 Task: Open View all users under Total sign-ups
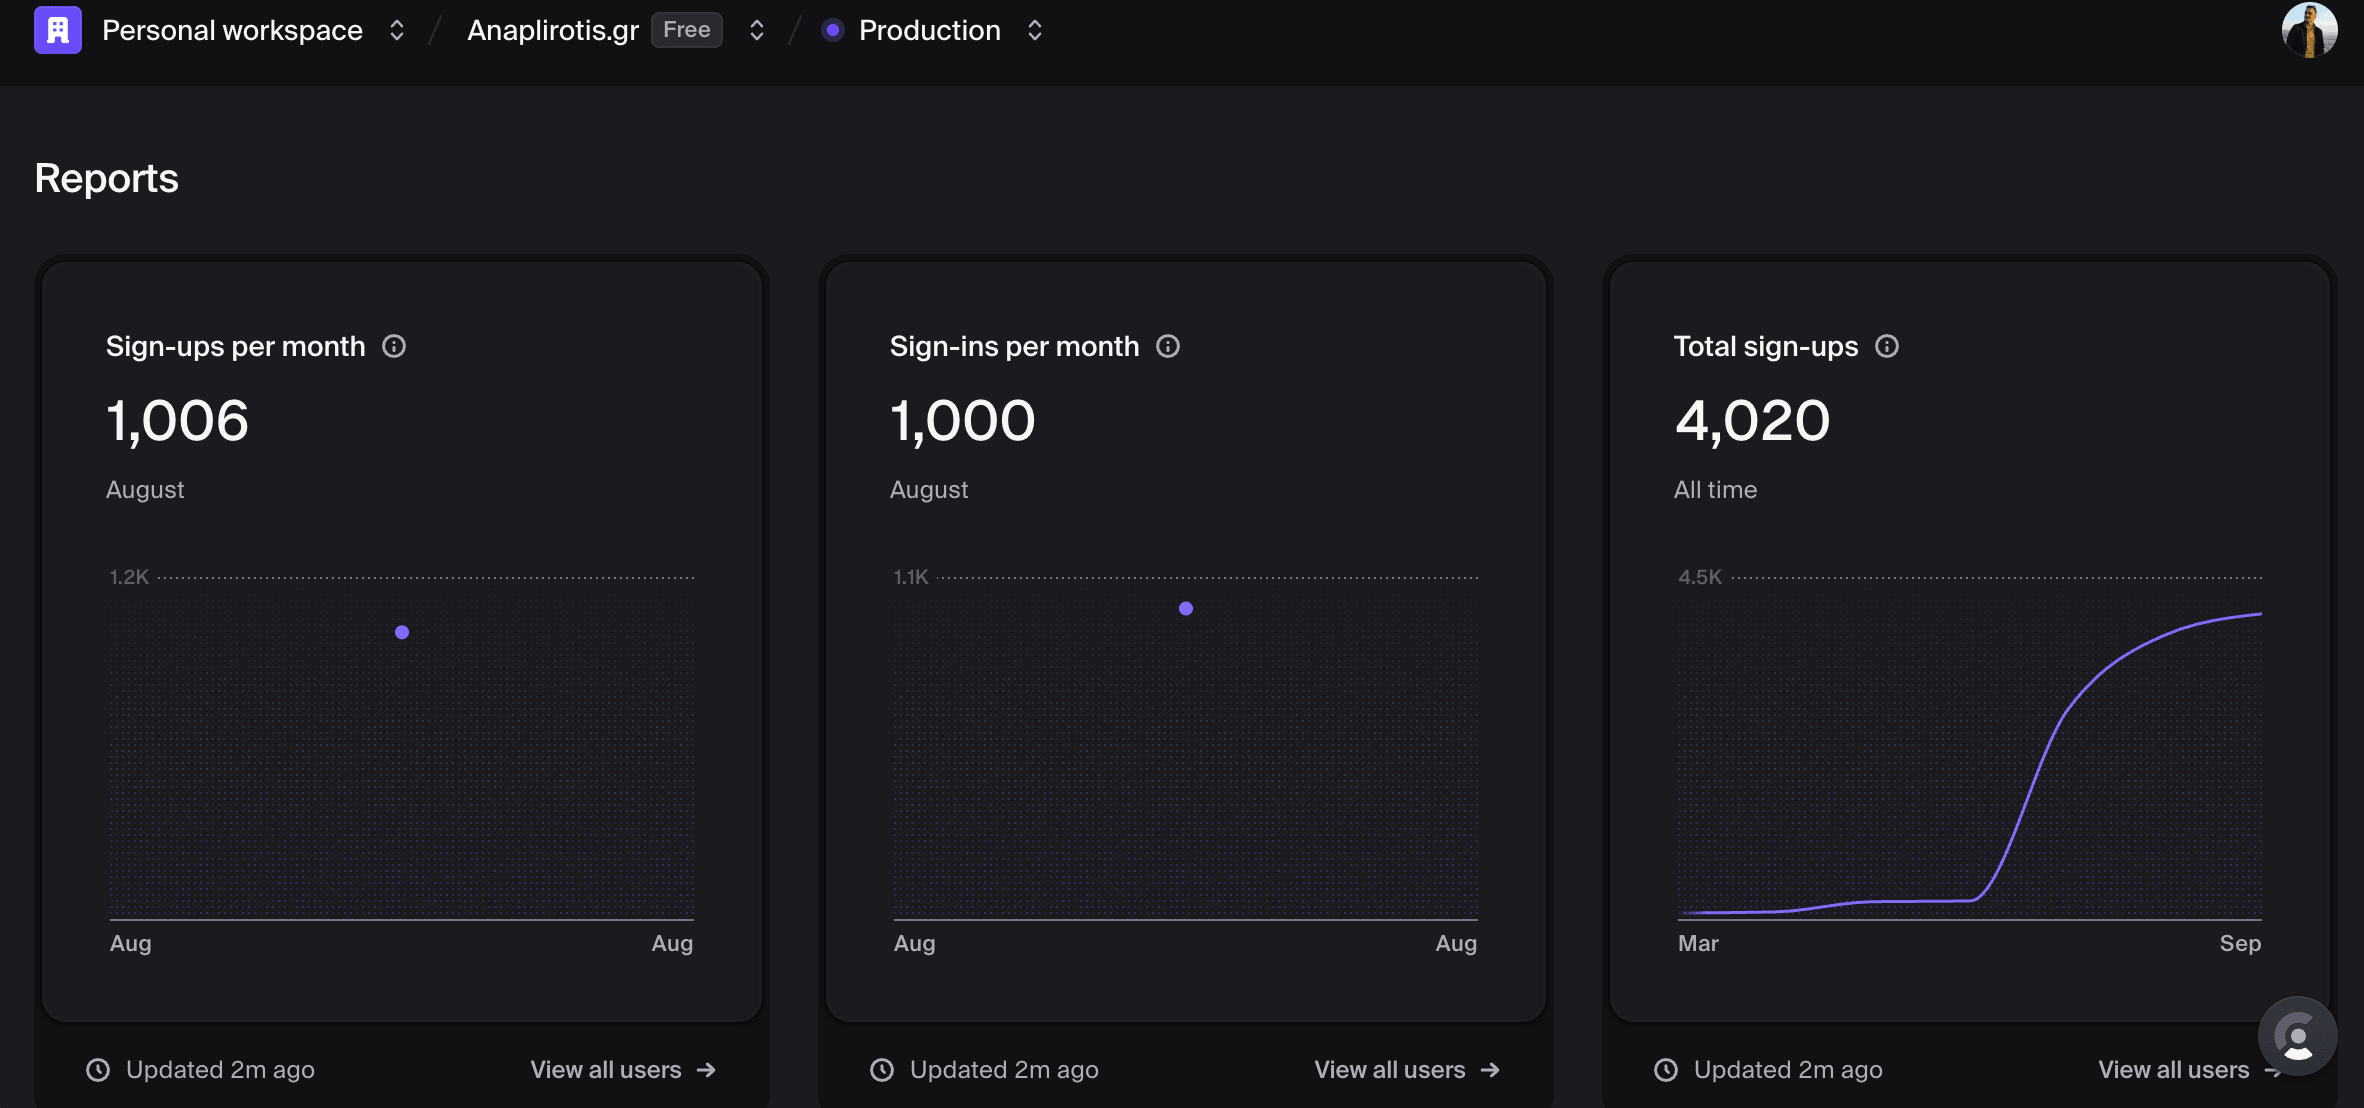(x=2173, y=1070)
